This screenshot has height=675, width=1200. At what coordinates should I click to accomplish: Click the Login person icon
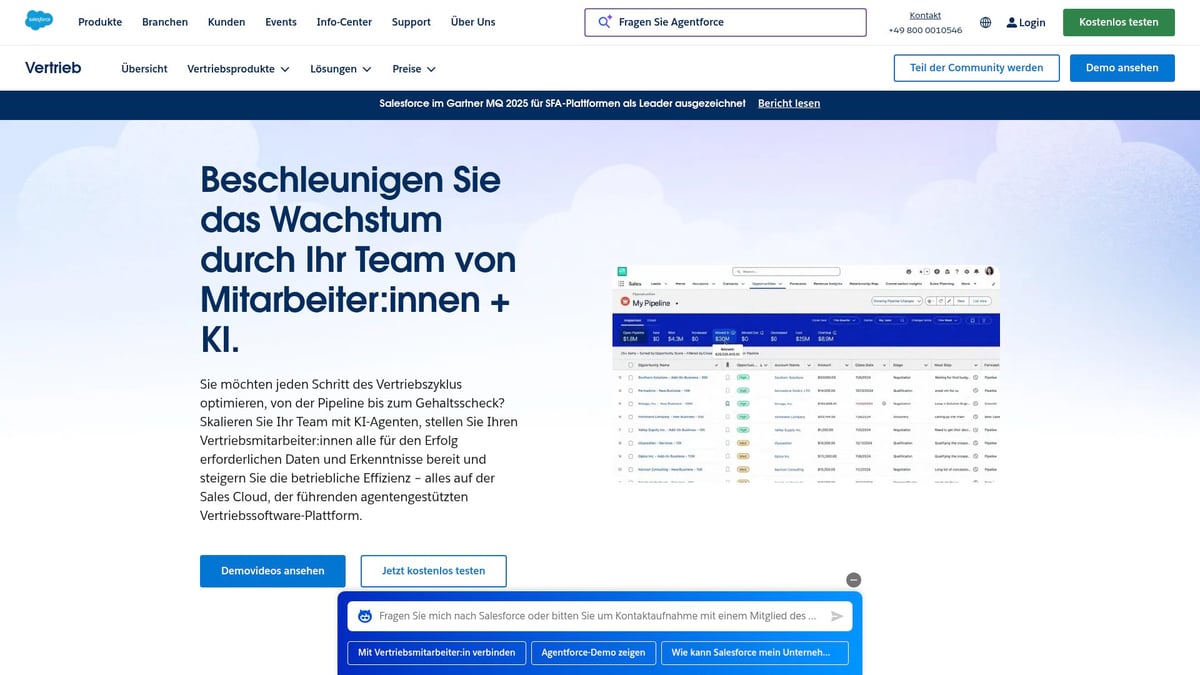1013,22
